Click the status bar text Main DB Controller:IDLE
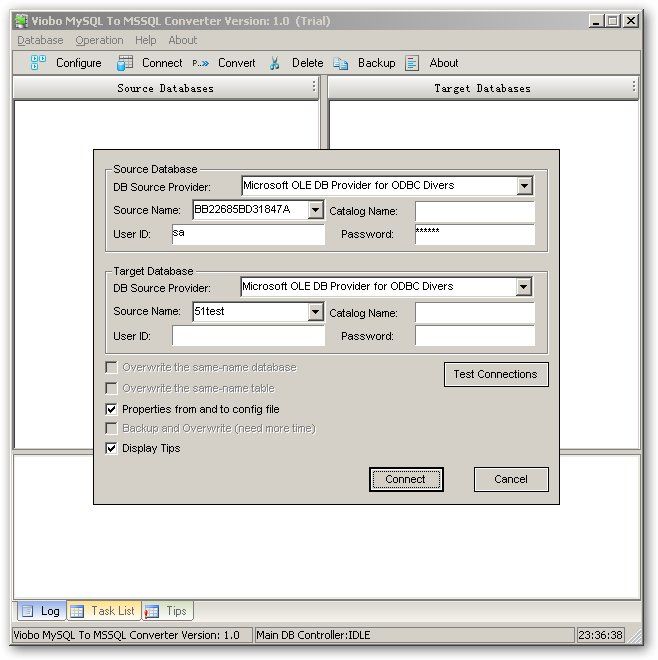This screenshot has width=658, height=660. click(x=313, y=635)
